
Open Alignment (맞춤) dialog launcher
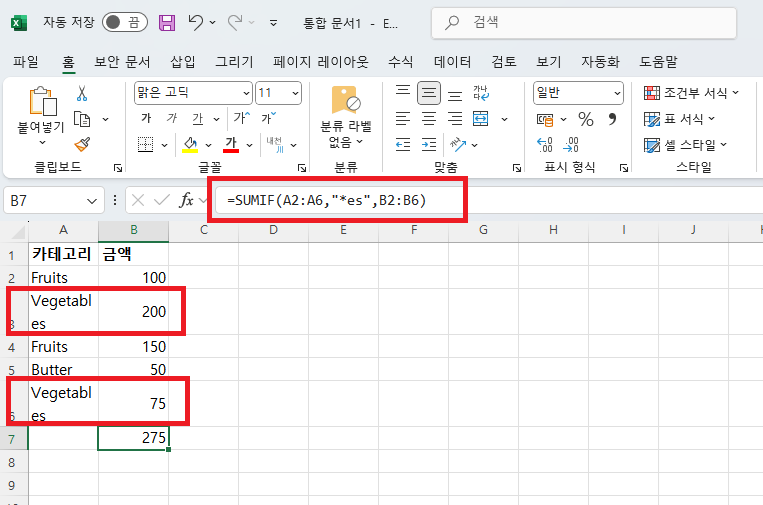tap(516, 168)
